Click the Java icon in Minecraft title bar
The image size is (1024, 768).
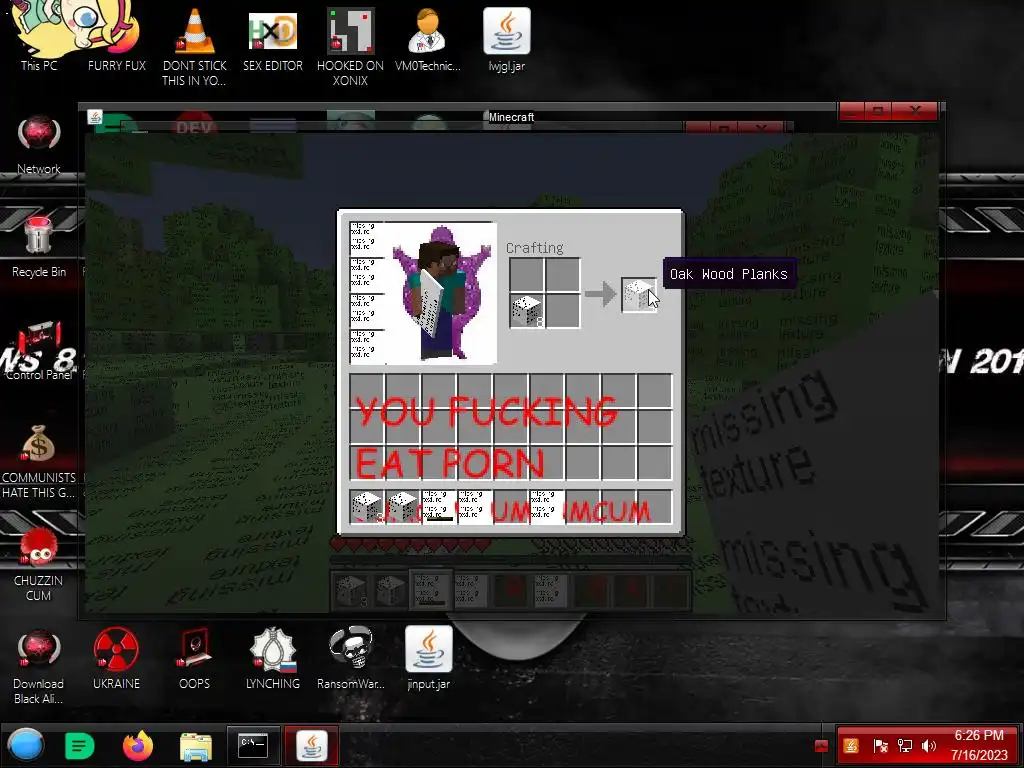[95, 117]
